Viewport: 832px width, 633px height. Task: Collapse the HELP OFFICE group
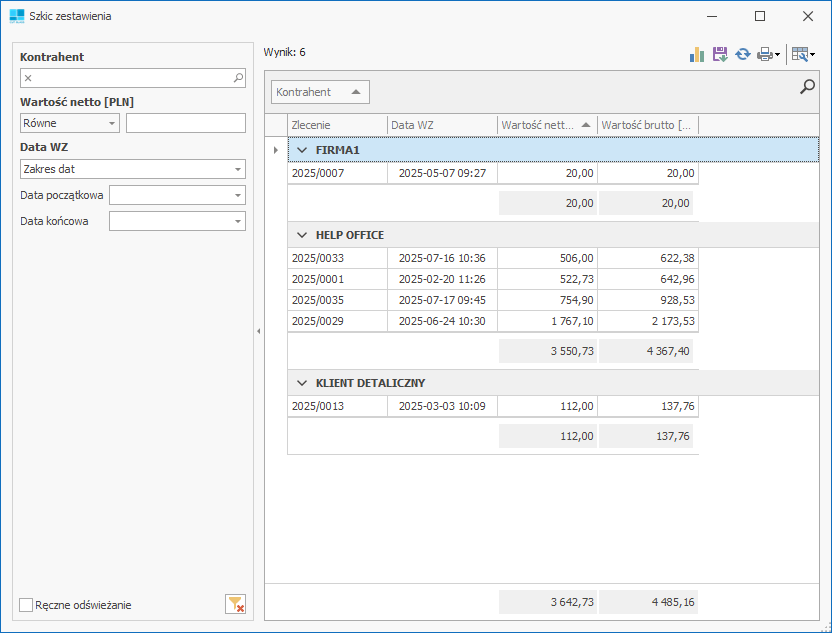coord(302,235)
